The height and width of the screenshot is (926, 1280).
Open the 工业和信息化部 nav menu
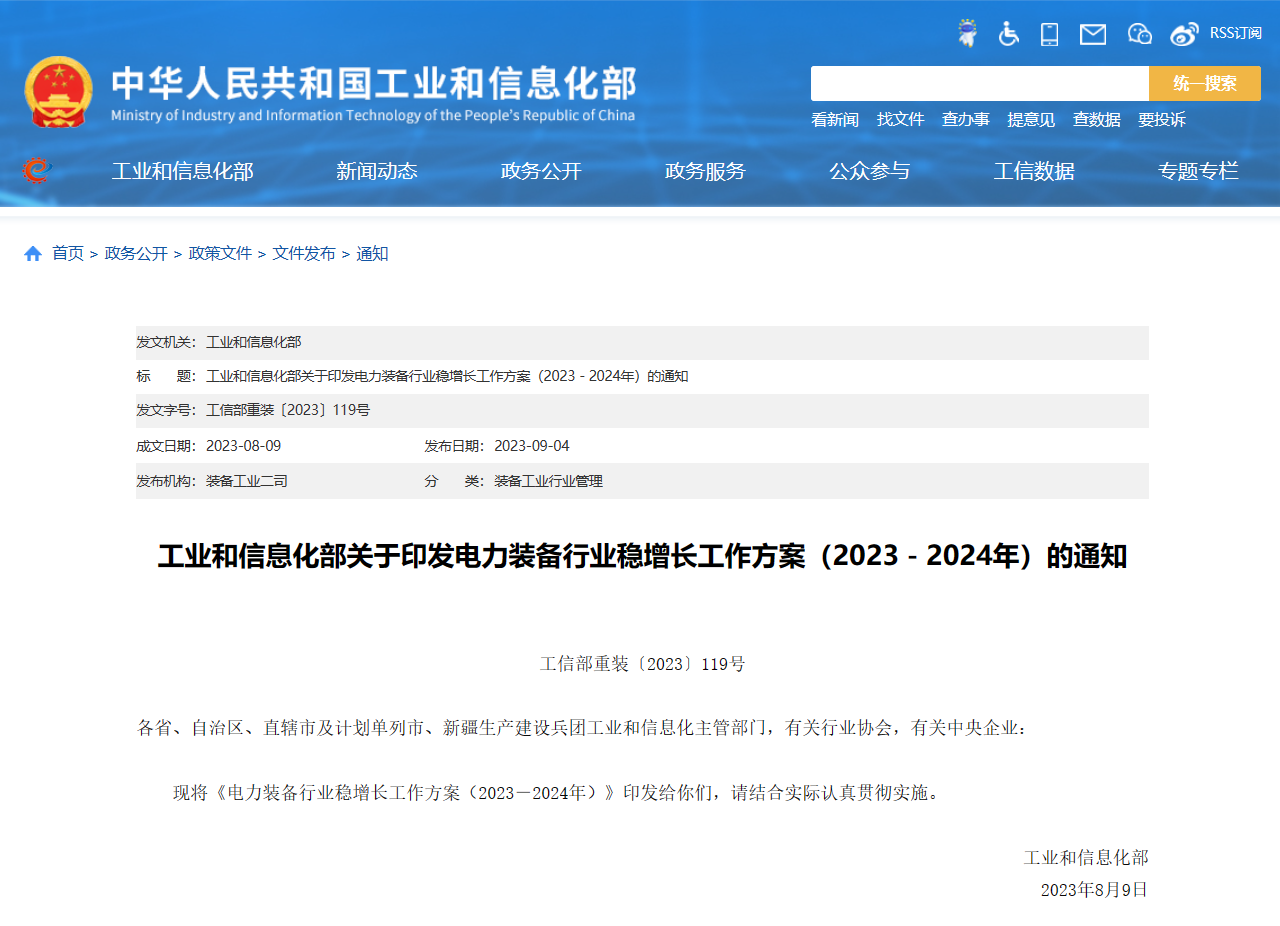click(x=182, y=171)
